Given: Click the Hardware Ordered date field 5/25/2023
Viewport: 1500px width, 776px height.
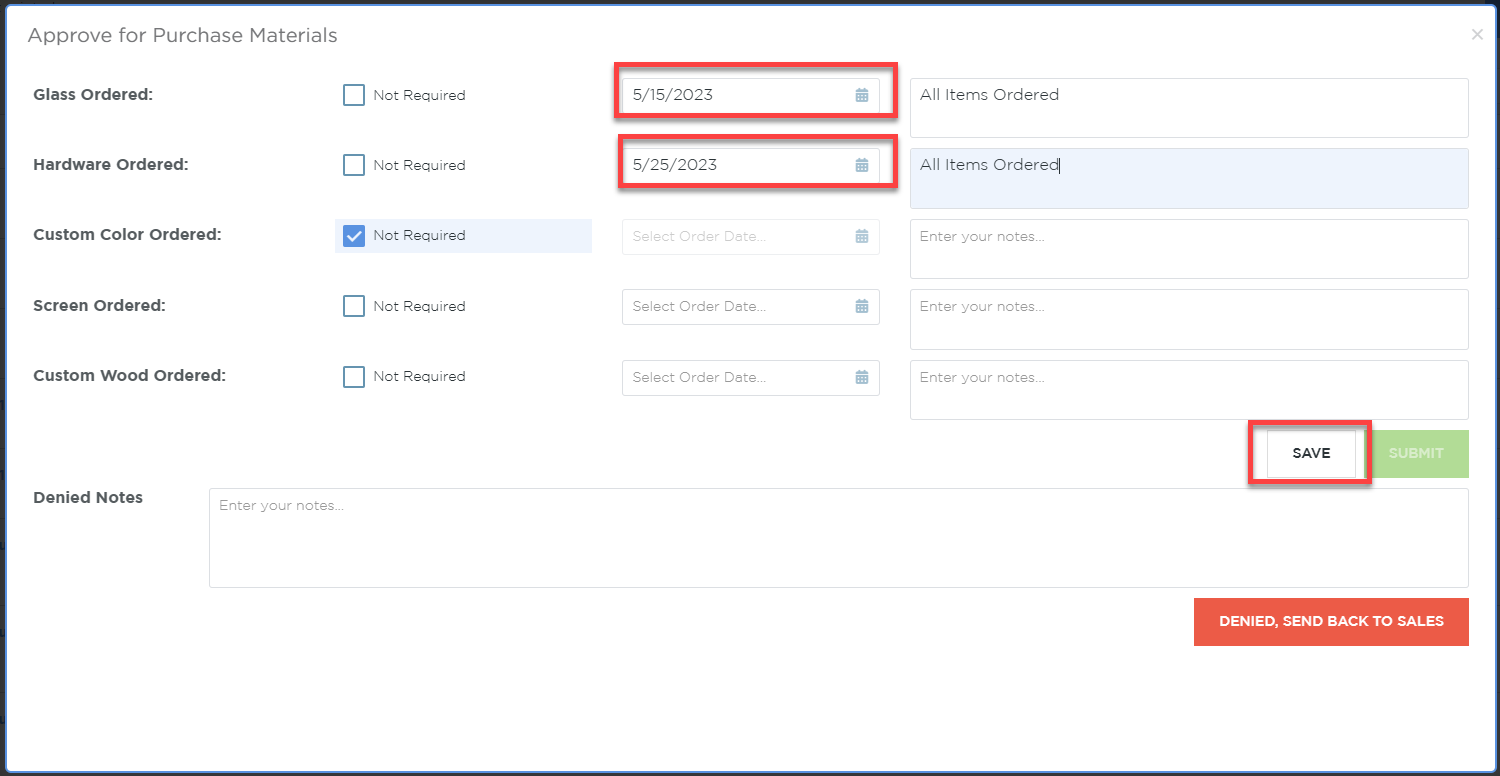Looking at the screenshot, I should coord(751,166).
